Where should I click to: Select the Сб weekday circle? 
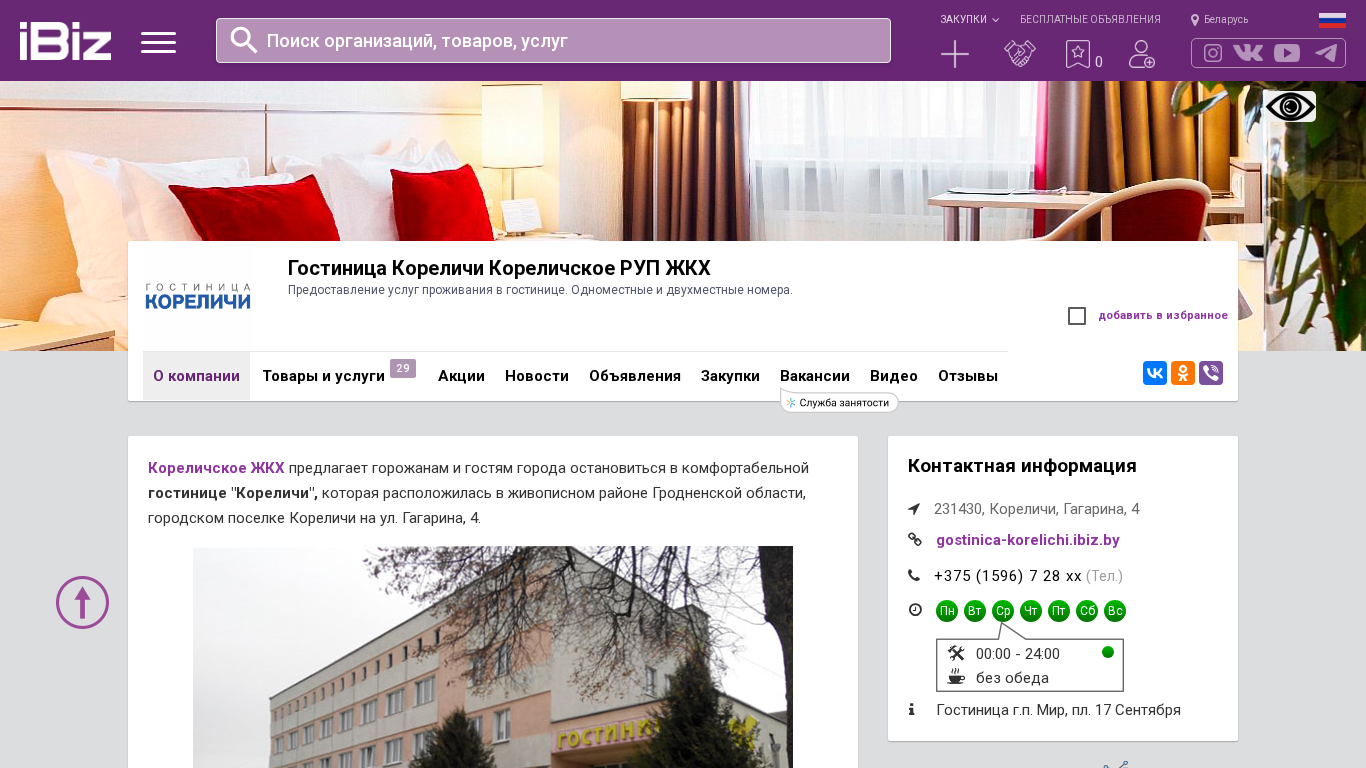1087,611
